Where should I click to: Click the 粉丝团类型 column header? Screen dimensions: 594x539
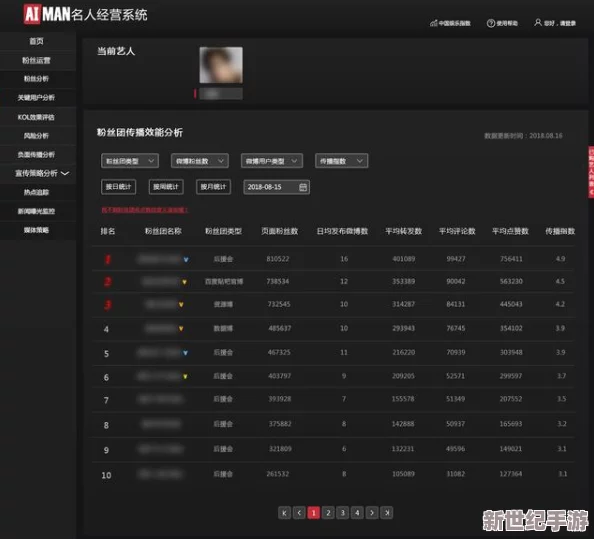(224, 231)
